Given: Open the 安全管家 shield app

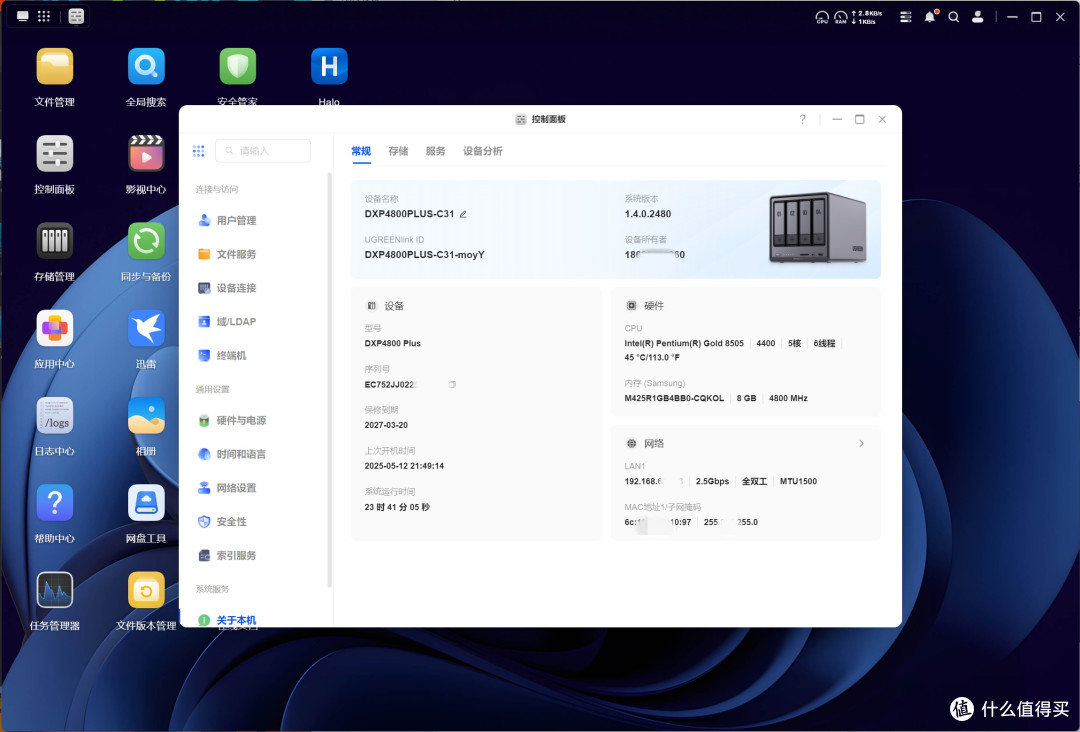Looking at the screenshot, I should pos(238,67).
